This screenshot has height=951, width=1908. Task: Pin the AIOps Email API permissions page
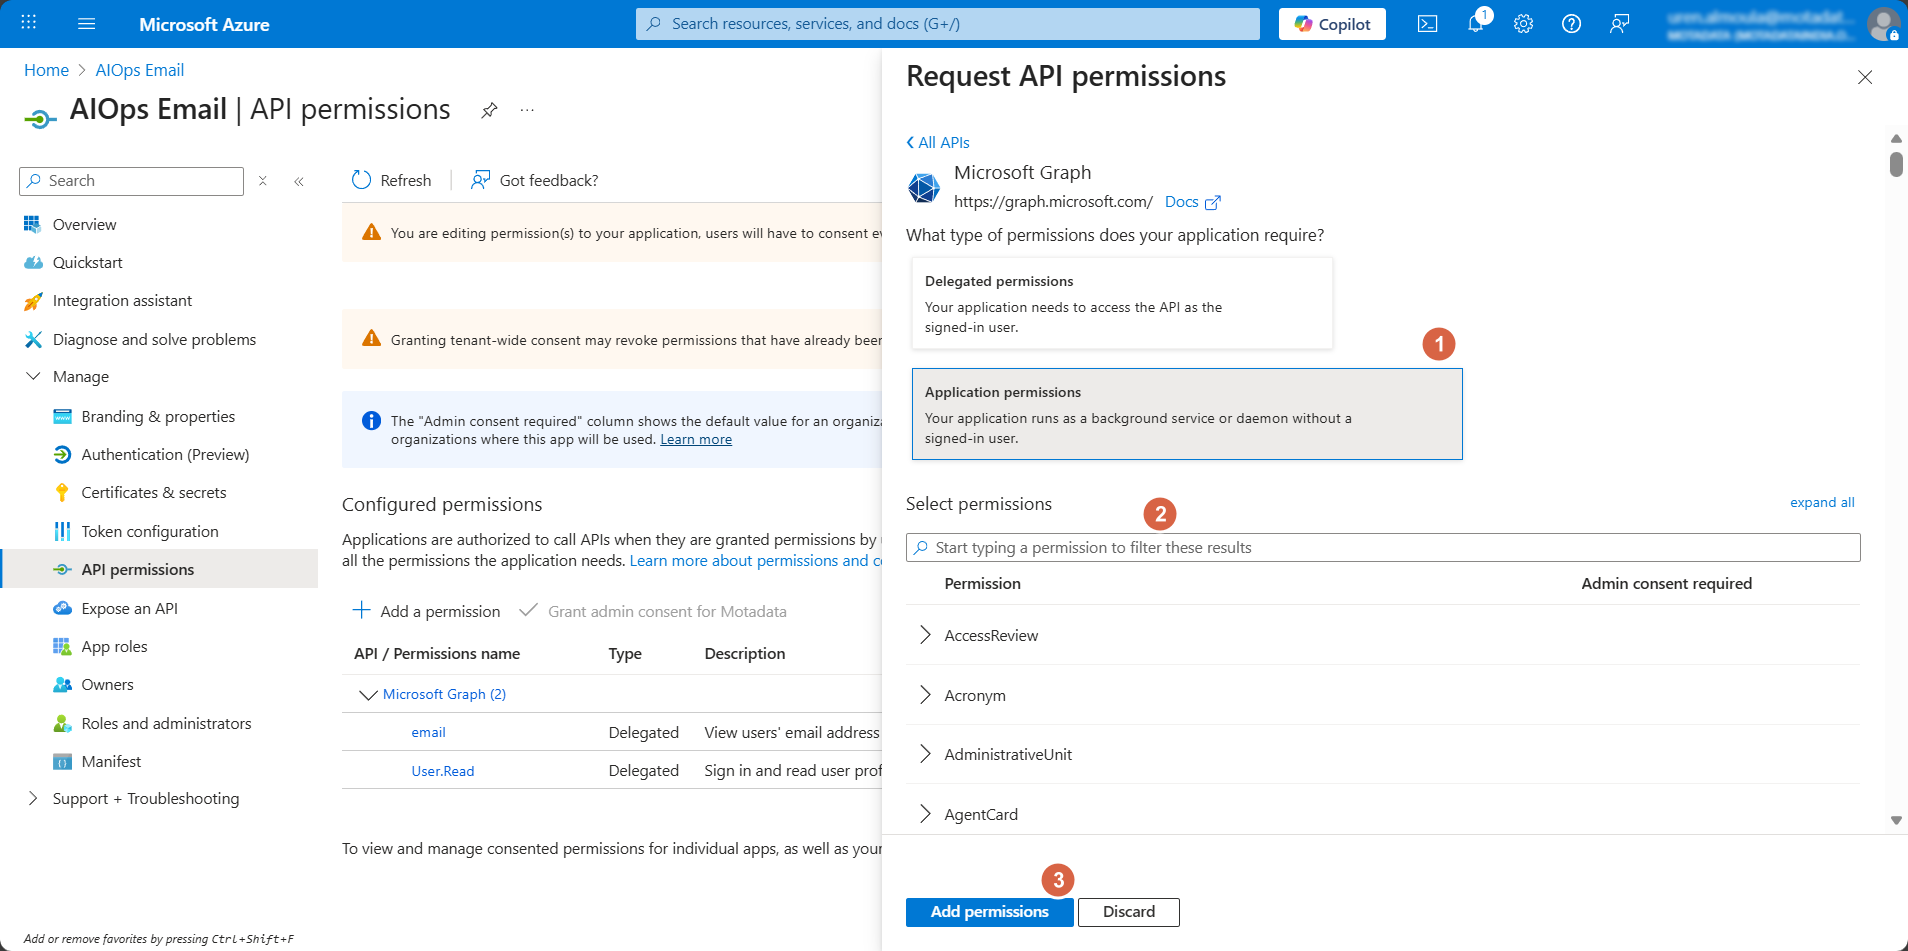(x=489, y=110)
